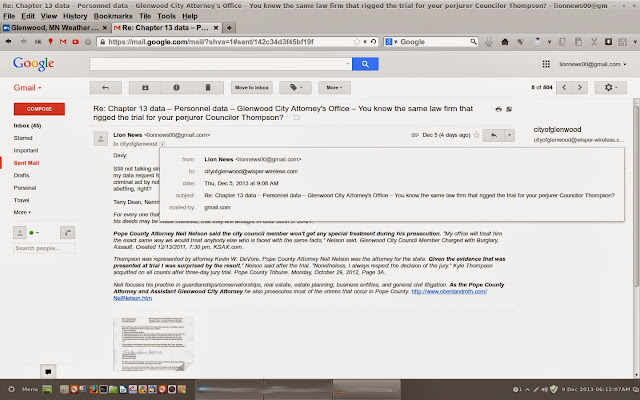This screenshot has height=400, width=640.
Task: Click the YouTube bookmark icon
Action: 76,42
